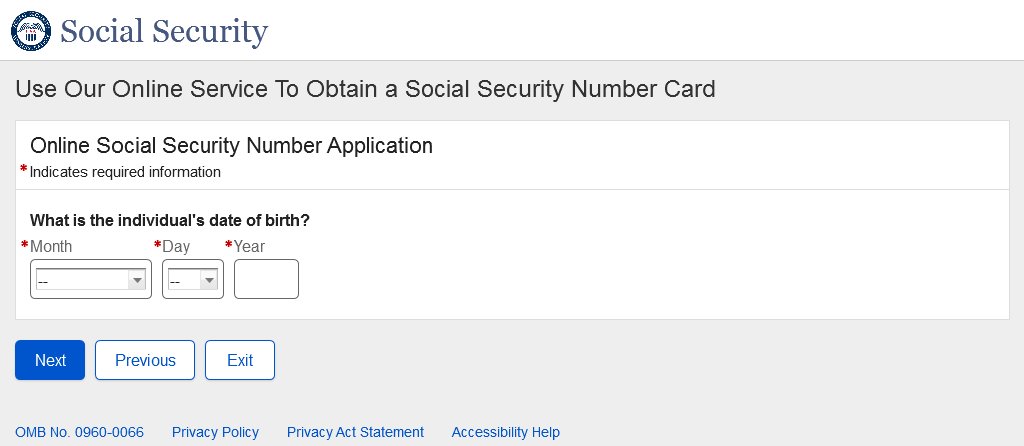Click the Social Security header title text
Image resolution: width=1024 pixels, height=446 pixels.
click(164, 31)
